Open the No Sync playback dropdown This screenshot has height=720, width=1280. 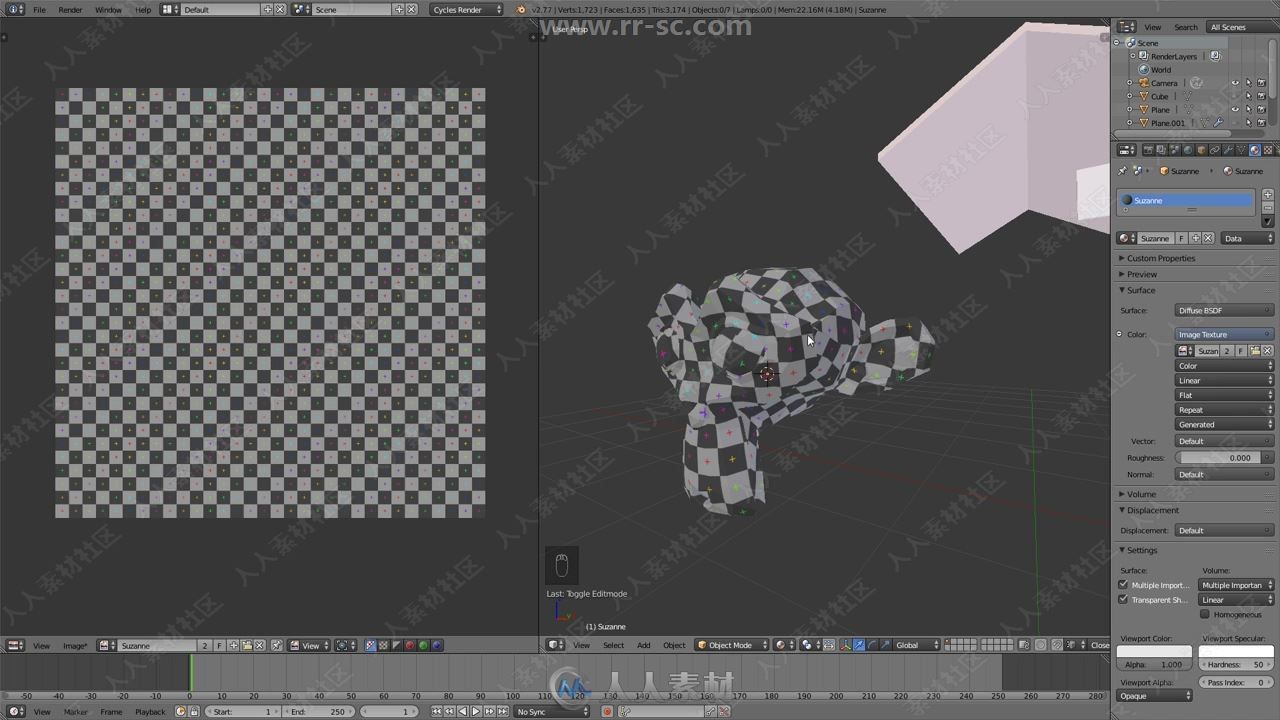point(552,712)
